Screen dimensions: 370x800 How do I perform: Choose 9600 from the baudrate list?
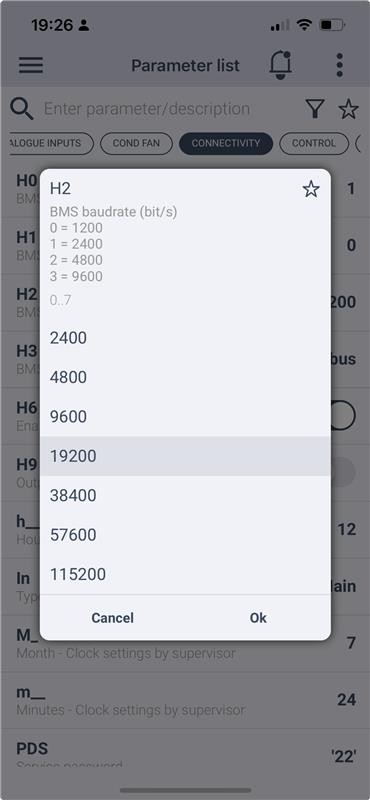point(185,417)
